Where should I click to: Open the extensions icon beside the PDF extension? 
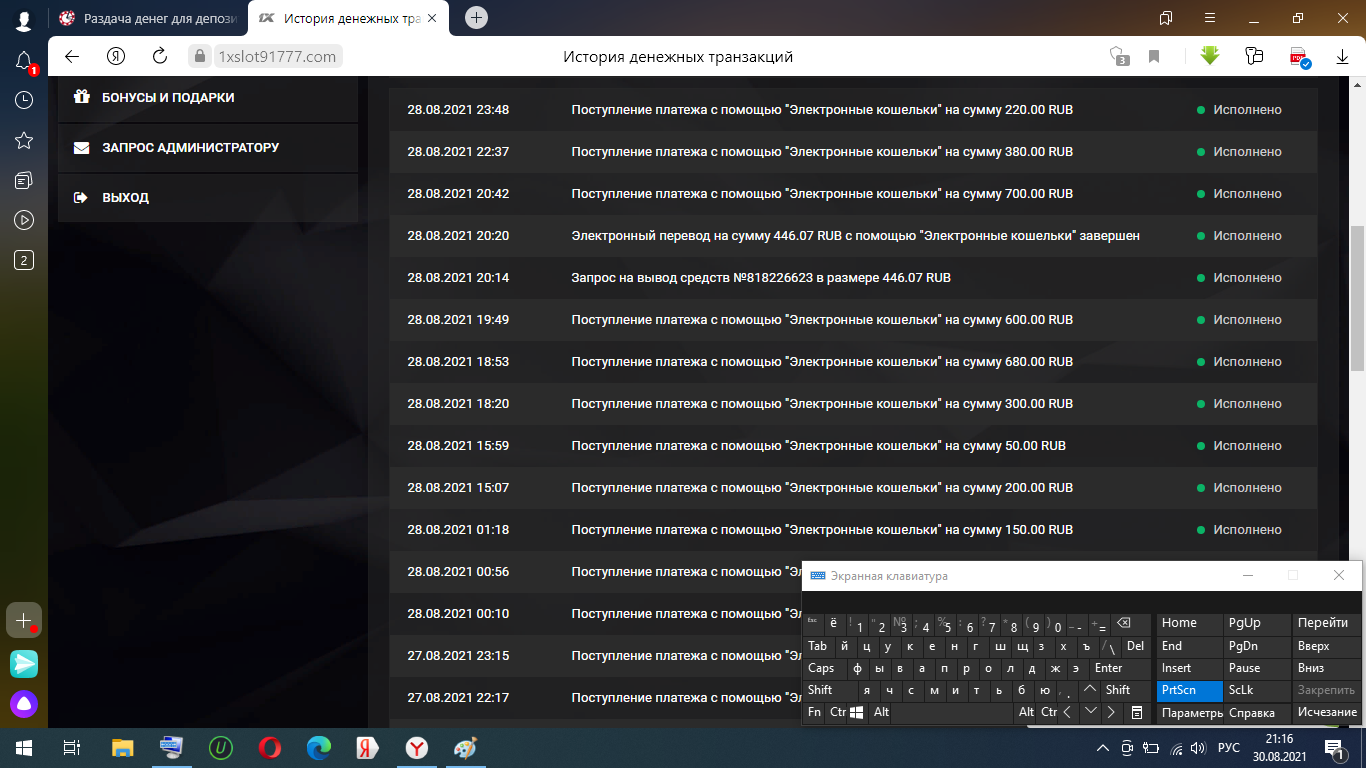1255,56
